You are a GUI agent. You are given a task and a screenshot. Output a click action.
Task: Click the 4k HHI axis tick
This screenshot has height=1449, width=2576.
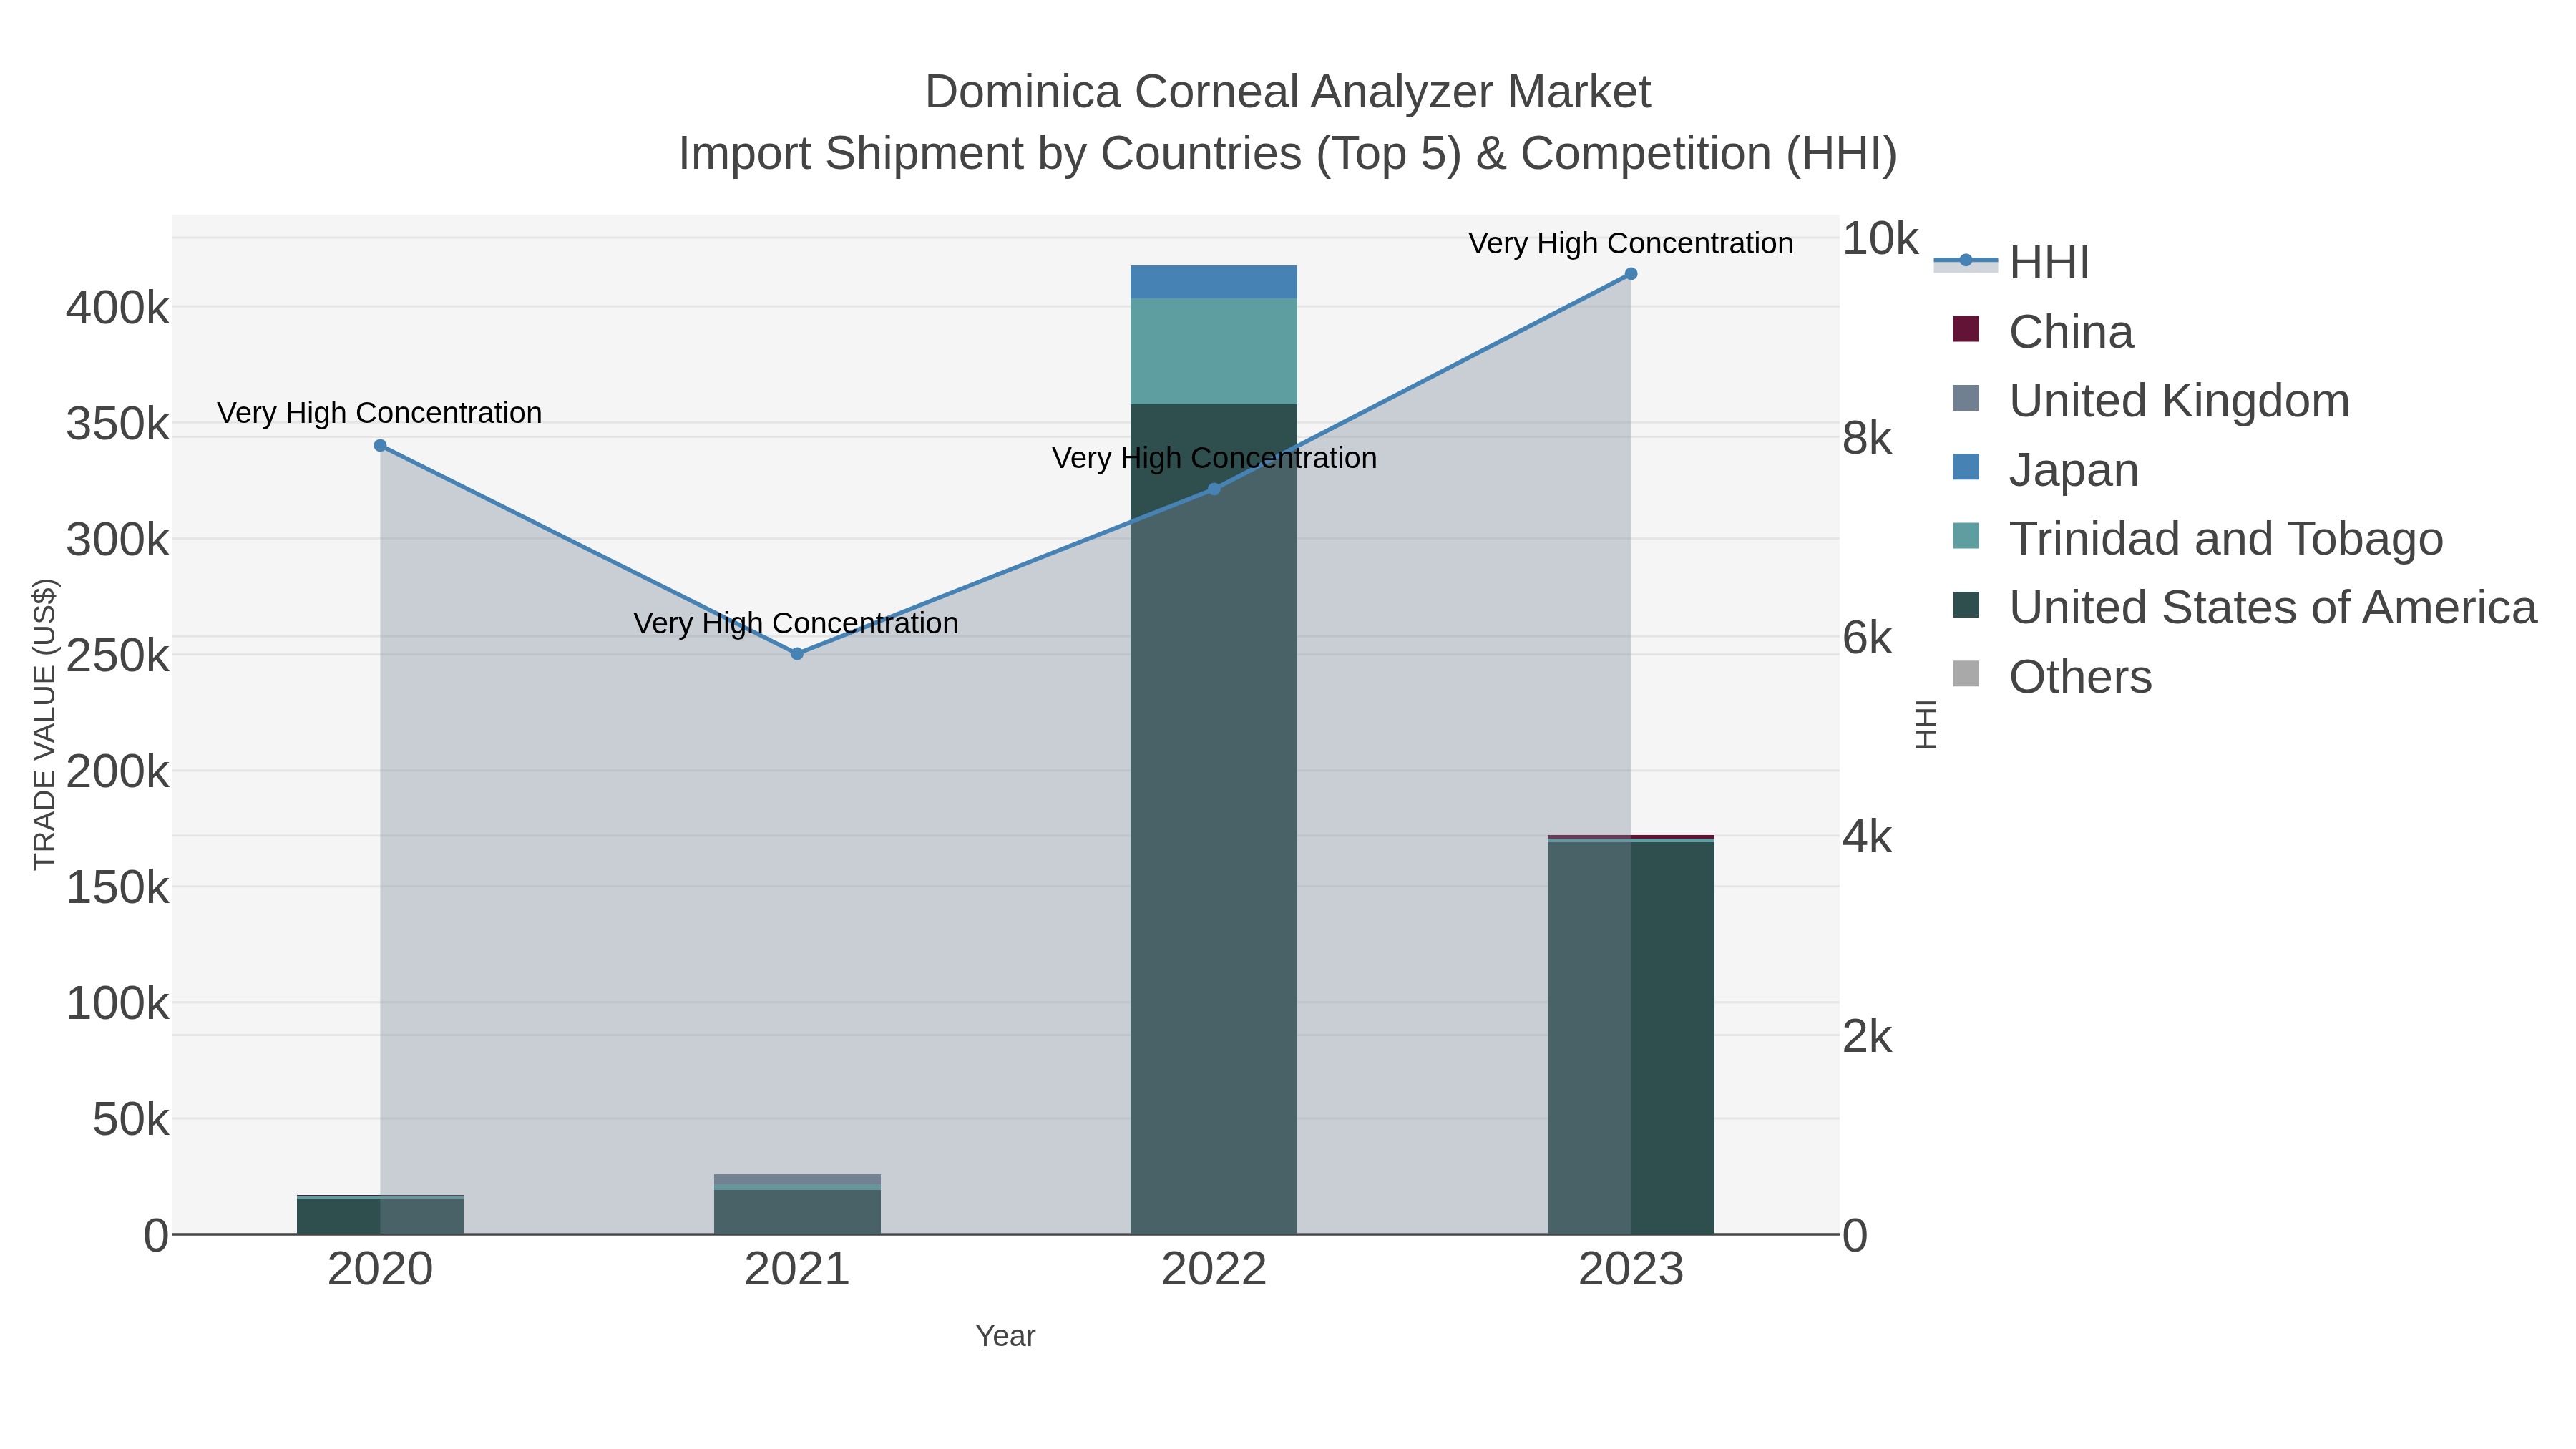click(1867, 837)
